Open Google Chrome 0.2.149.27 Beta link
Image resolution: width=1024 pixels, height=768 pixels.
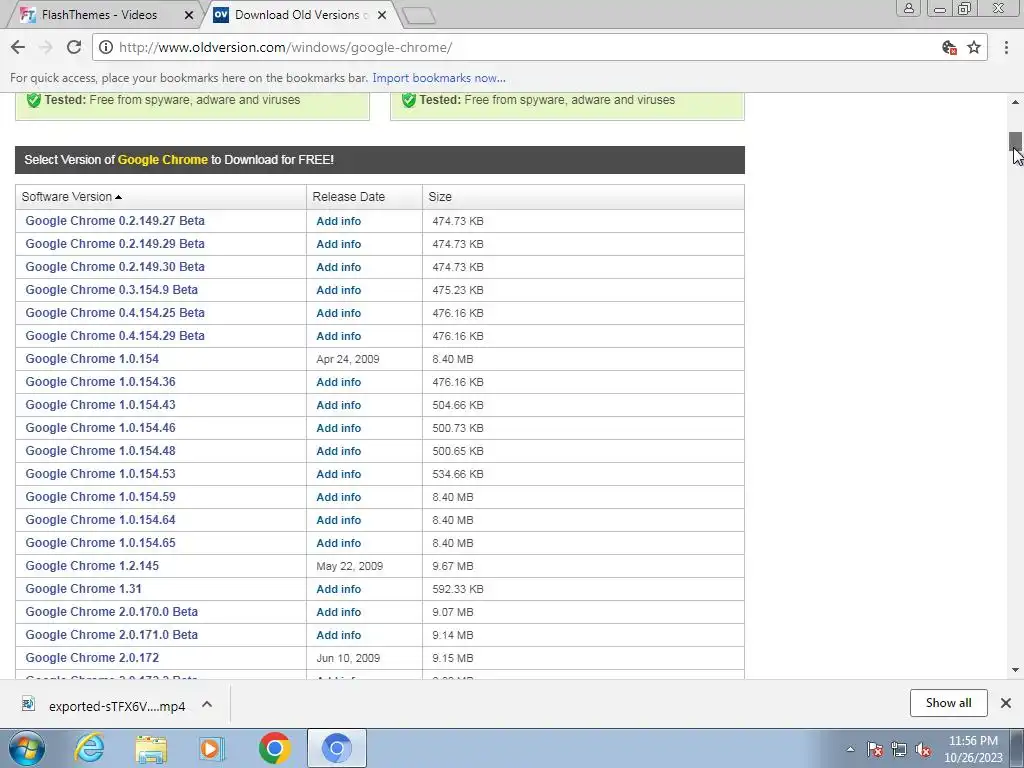tap(115, 221)
